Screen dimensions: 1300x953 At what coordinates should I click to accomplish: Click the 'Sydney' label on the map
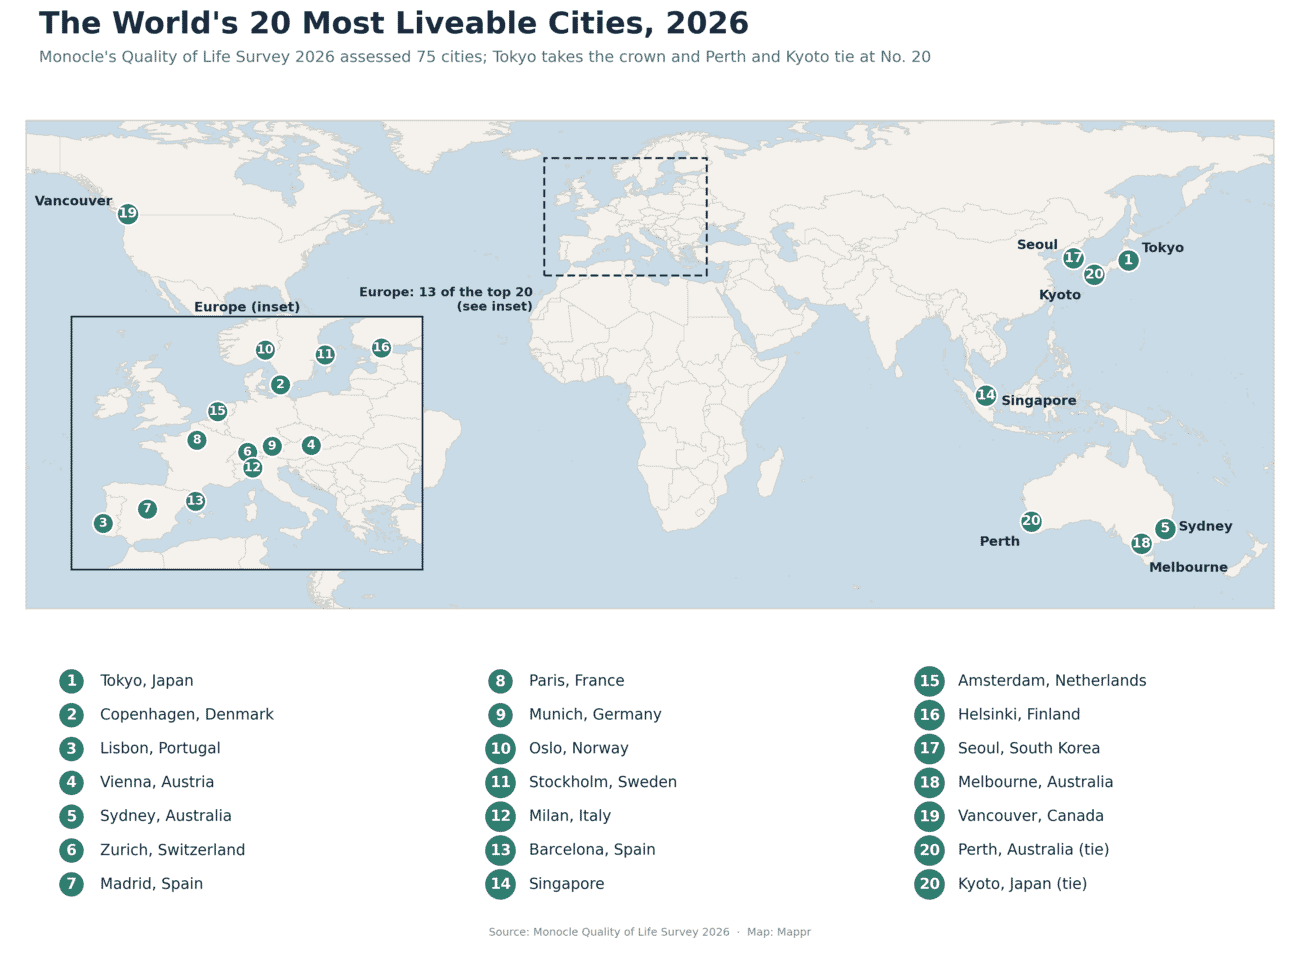(1205, 527)
